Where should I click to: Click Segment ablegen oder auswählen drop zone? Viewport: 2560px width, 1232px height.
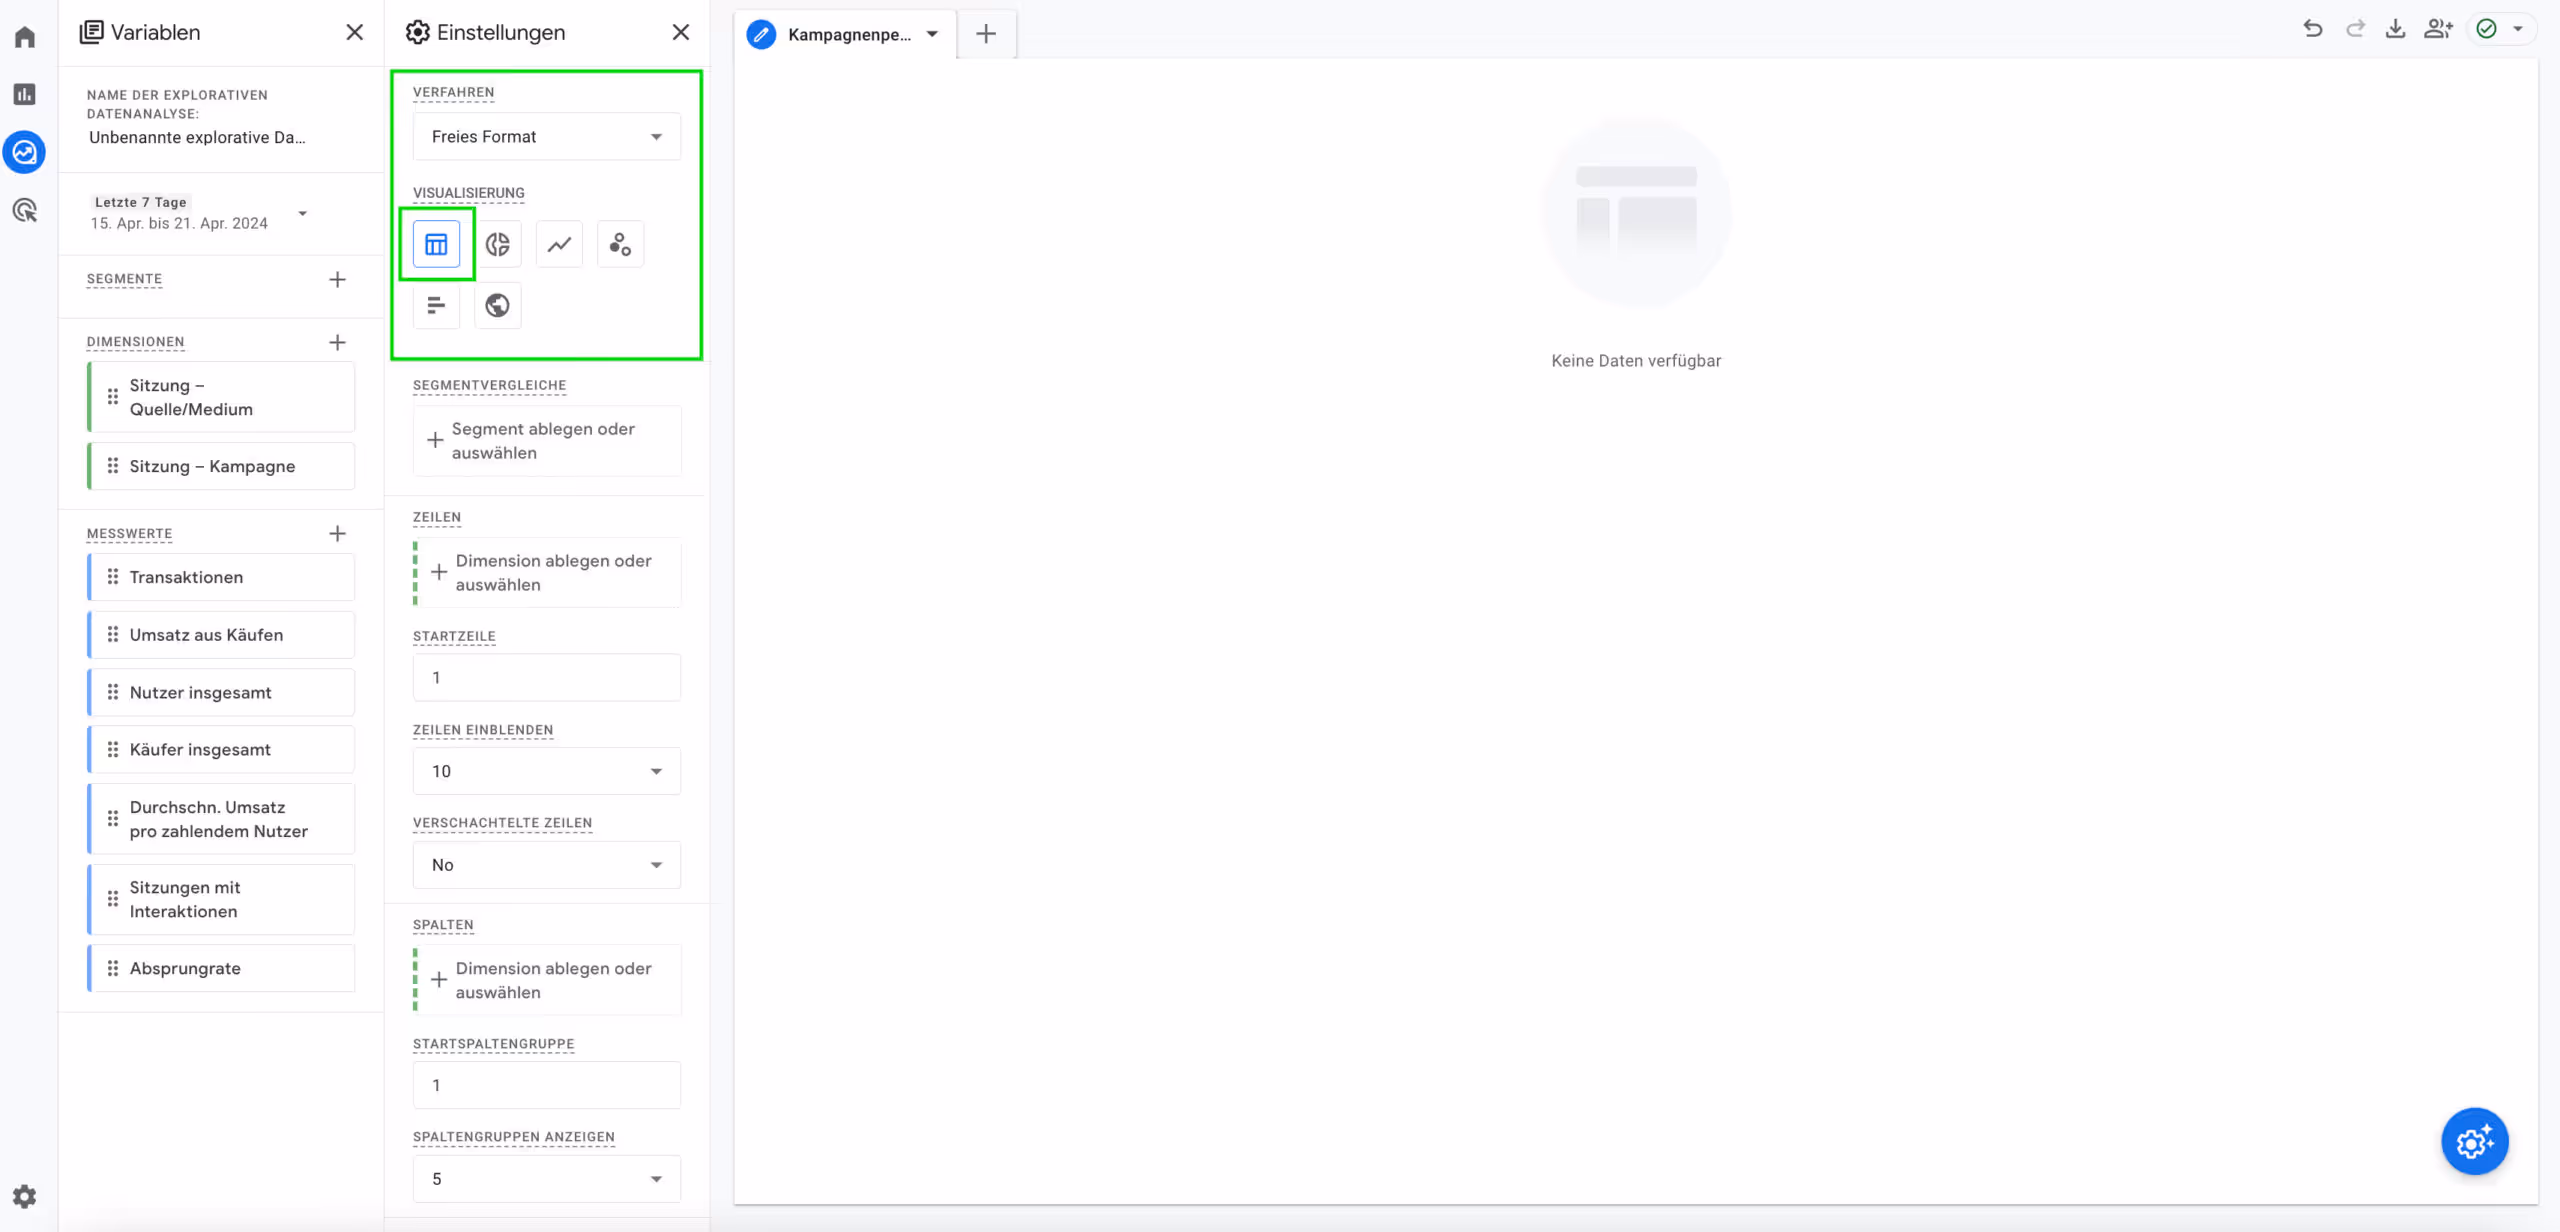(547, 441)
